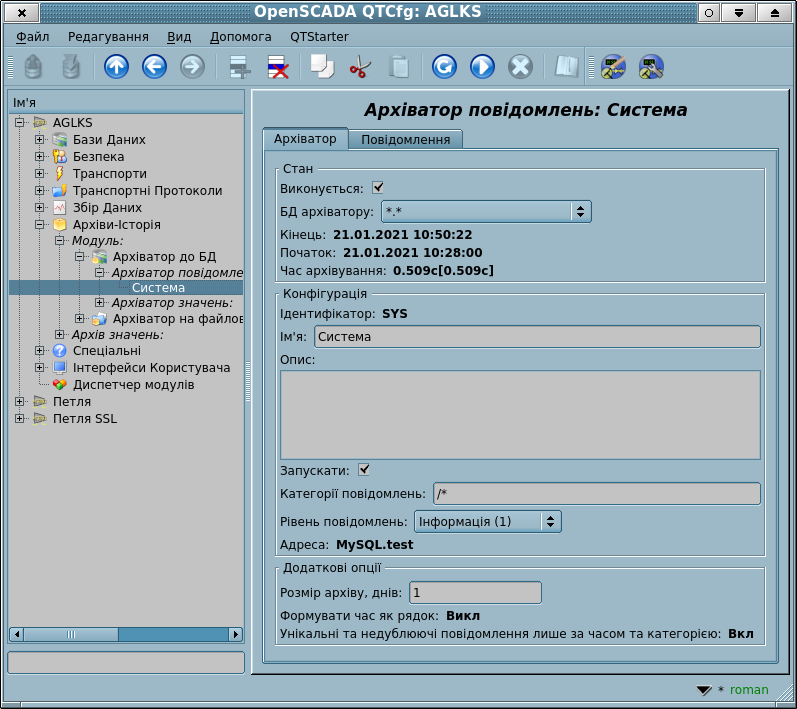Click the 'roman' user label in status bar
797x709 pixels.
[x=749, y=690]
